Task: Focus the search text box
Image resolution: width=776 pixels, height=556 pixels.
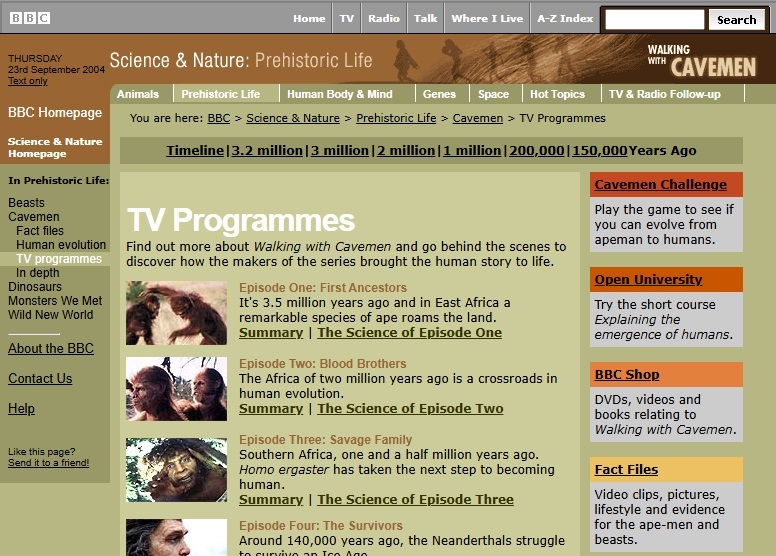Action: pos(654,20)
